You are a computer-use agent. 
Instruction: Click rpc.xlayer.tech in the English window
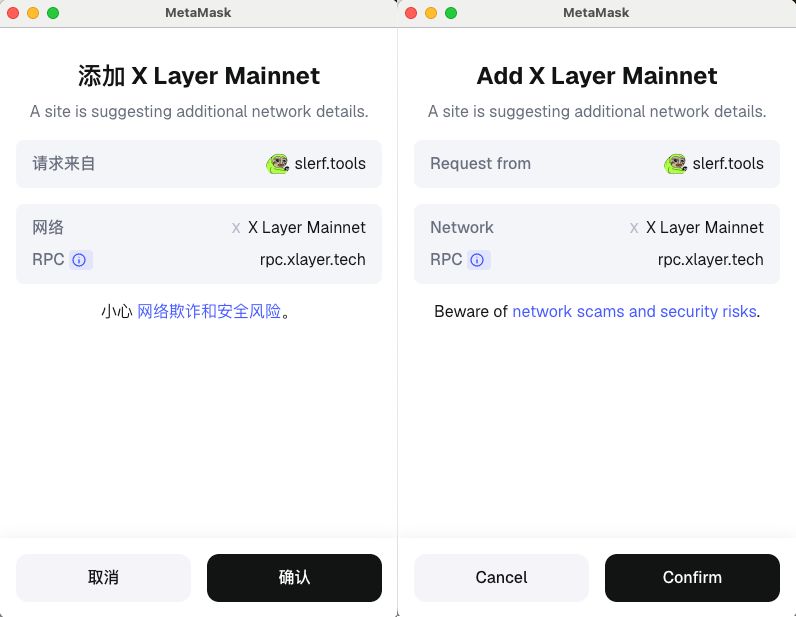tap(710, 260)
